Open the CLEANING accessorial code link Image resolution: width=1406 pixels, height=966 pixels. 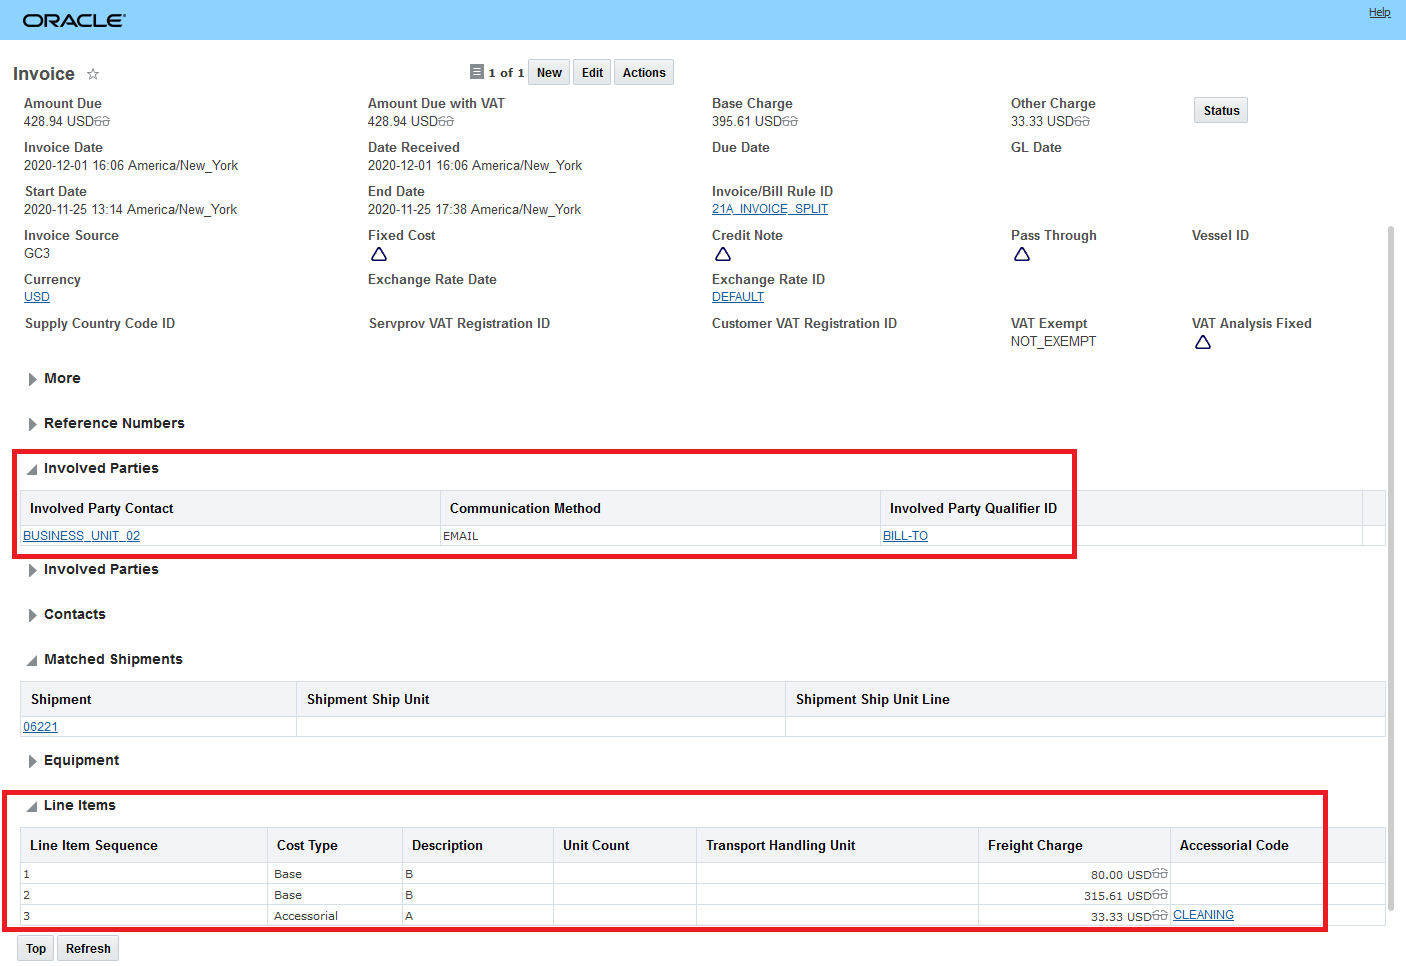click(x=1203, y=915)
